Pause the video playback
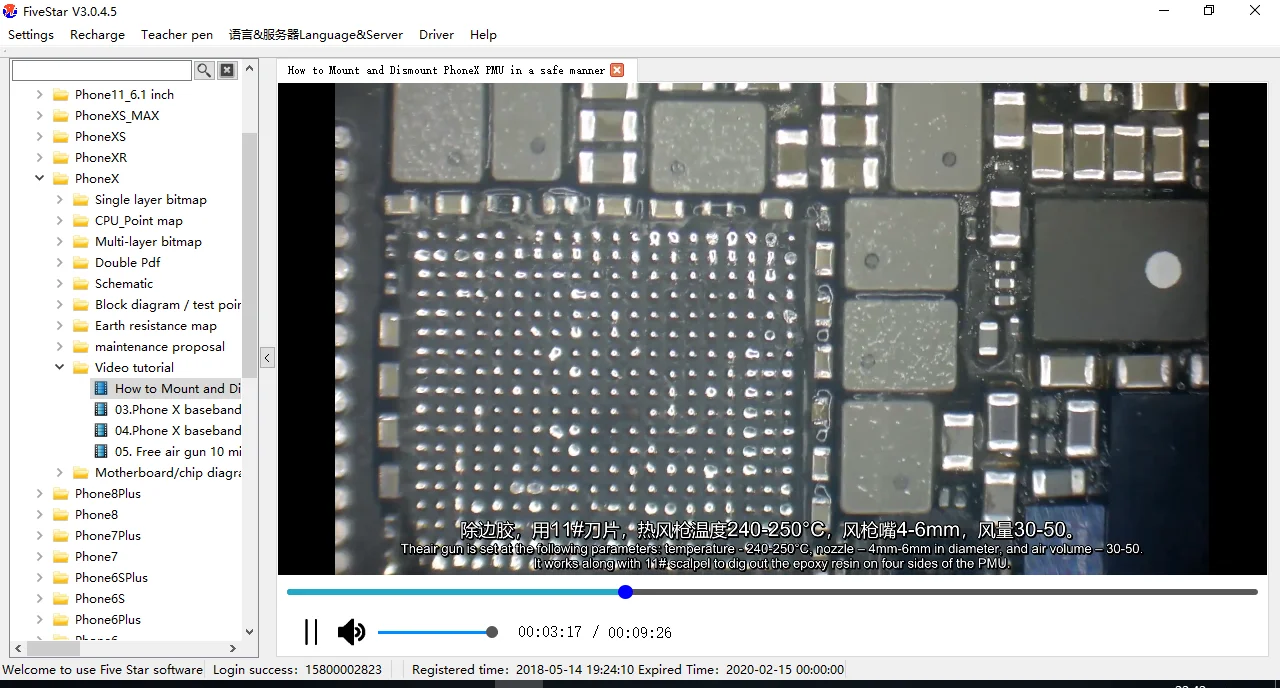The image size is (1280, 688). pos(311,632)
